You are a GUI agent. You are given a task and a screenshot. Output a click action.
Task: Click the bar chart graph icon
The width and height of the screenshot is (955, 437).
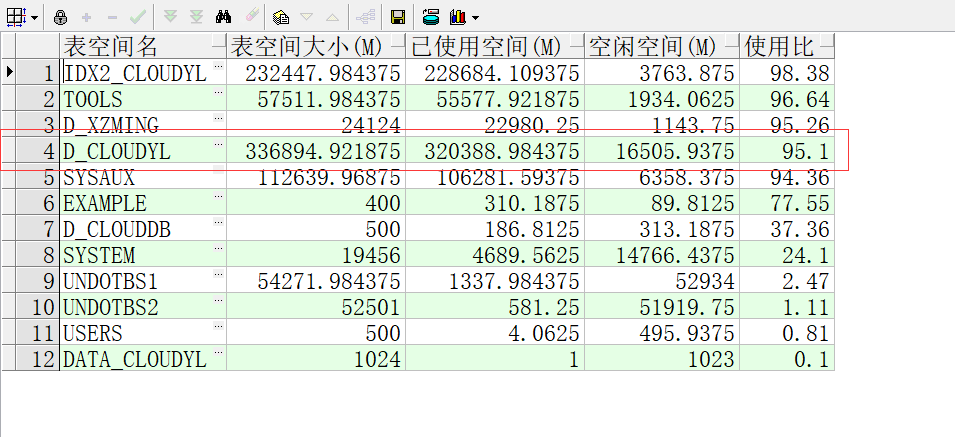(457, 17)
